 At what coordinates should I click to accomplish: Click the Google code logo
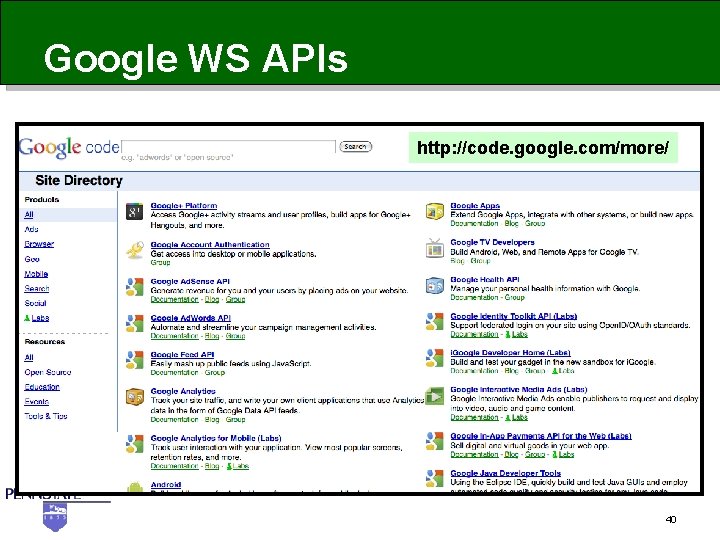pos(69,147)
